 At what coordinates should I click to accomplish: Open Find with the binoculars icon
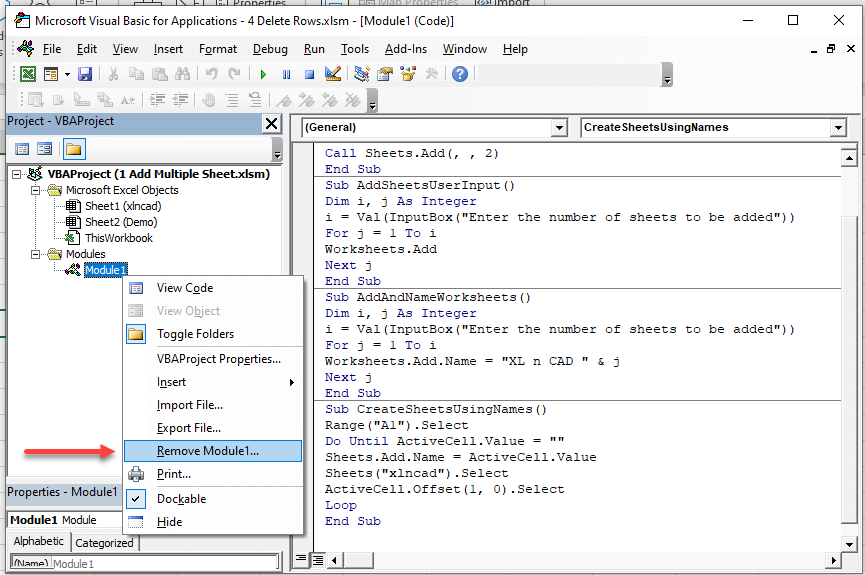click(x=182, y=74)
